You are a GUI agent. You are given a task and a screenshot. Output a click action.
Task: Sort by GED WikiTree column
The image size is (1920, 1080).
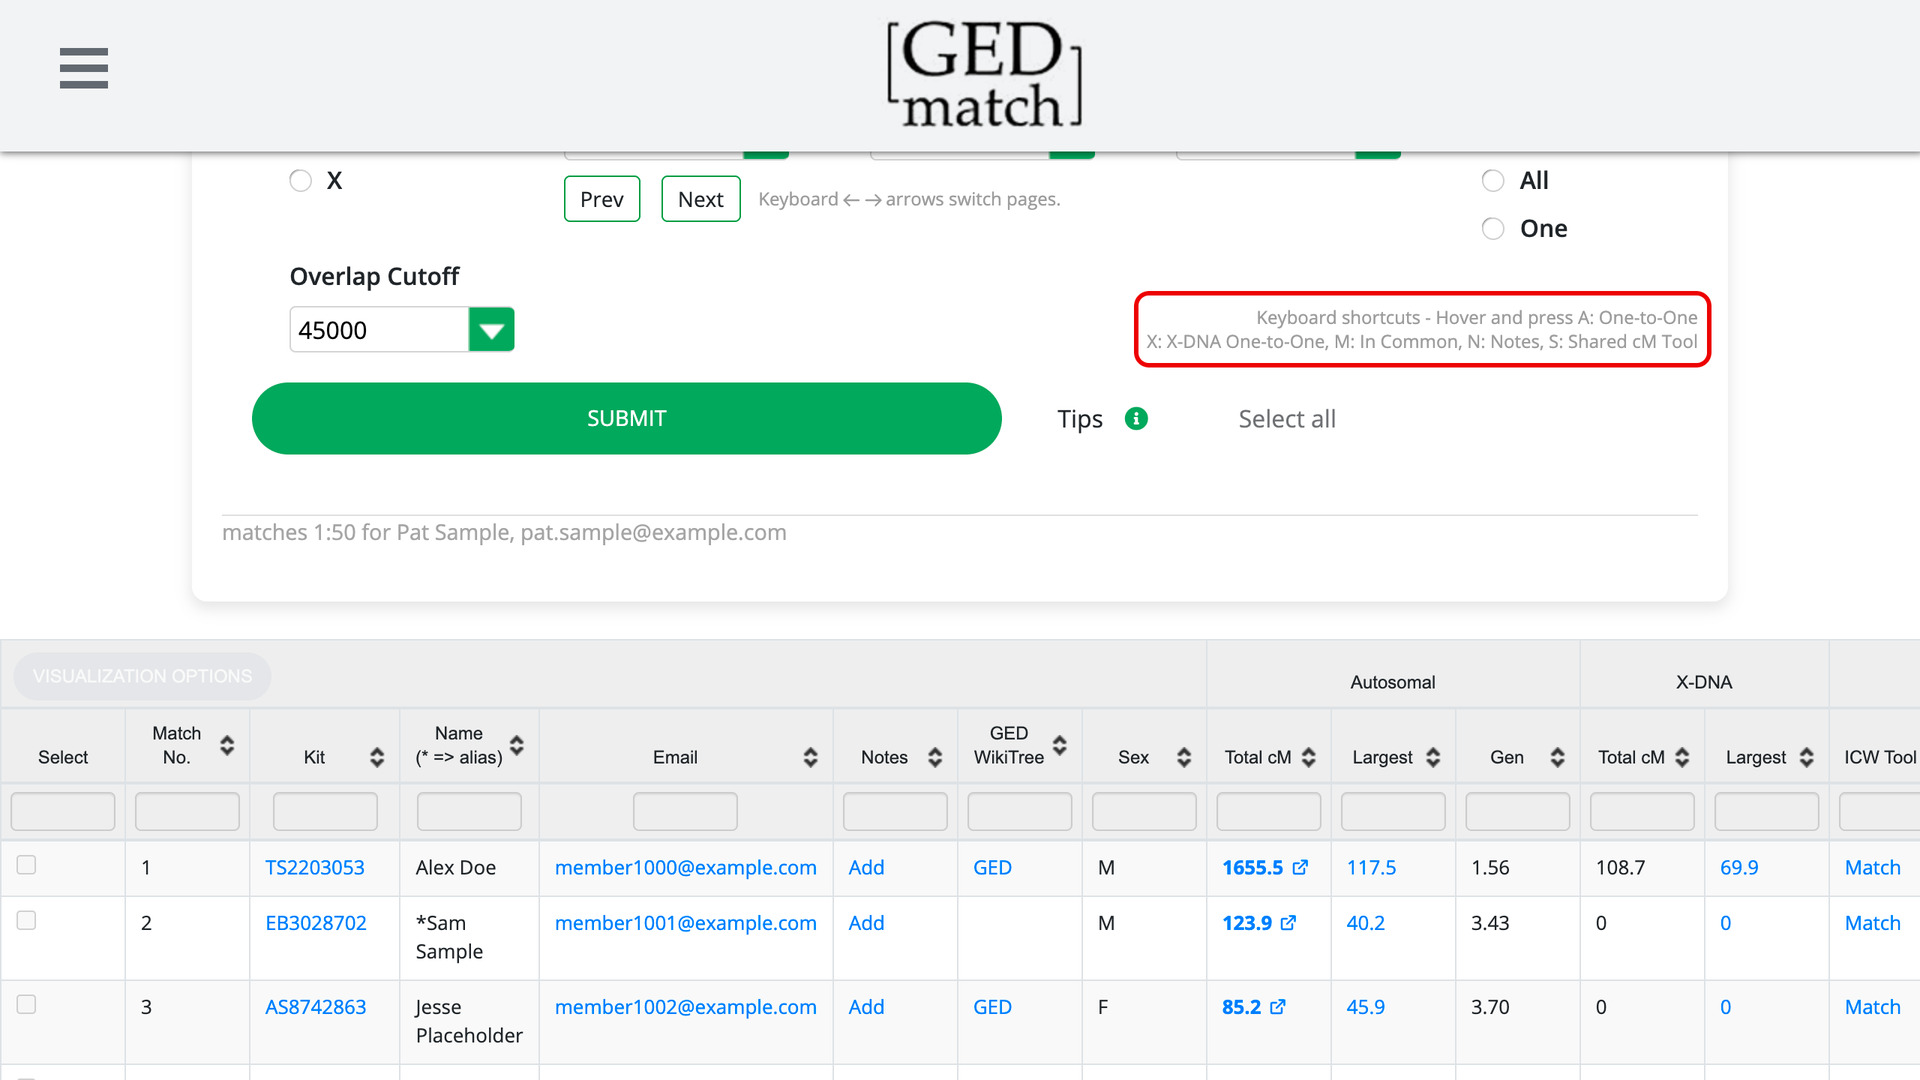pyautogui.click(x=1060, y=745)
